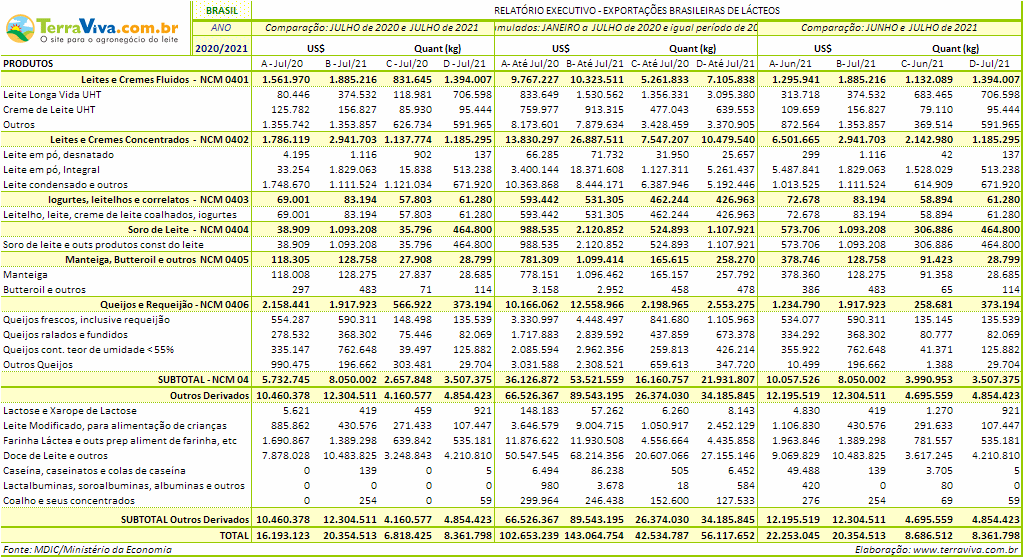Click the 'Leite Longa Vida UHT' row label
This screenshot has height=557, width=1023.
[x=52, y=95]
